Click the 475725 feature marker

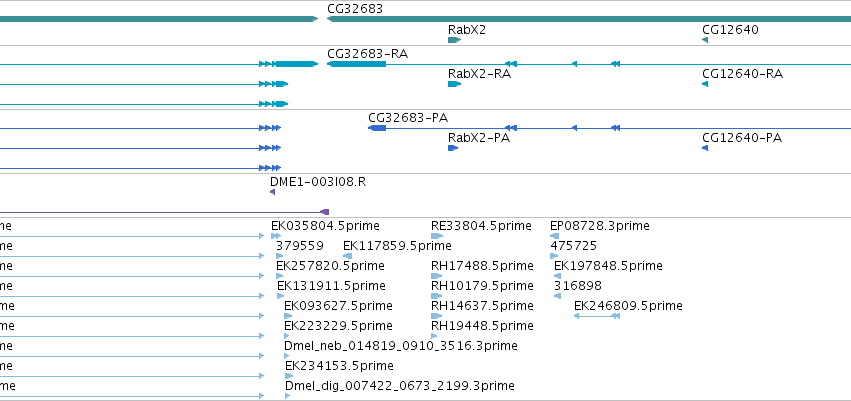554,256
